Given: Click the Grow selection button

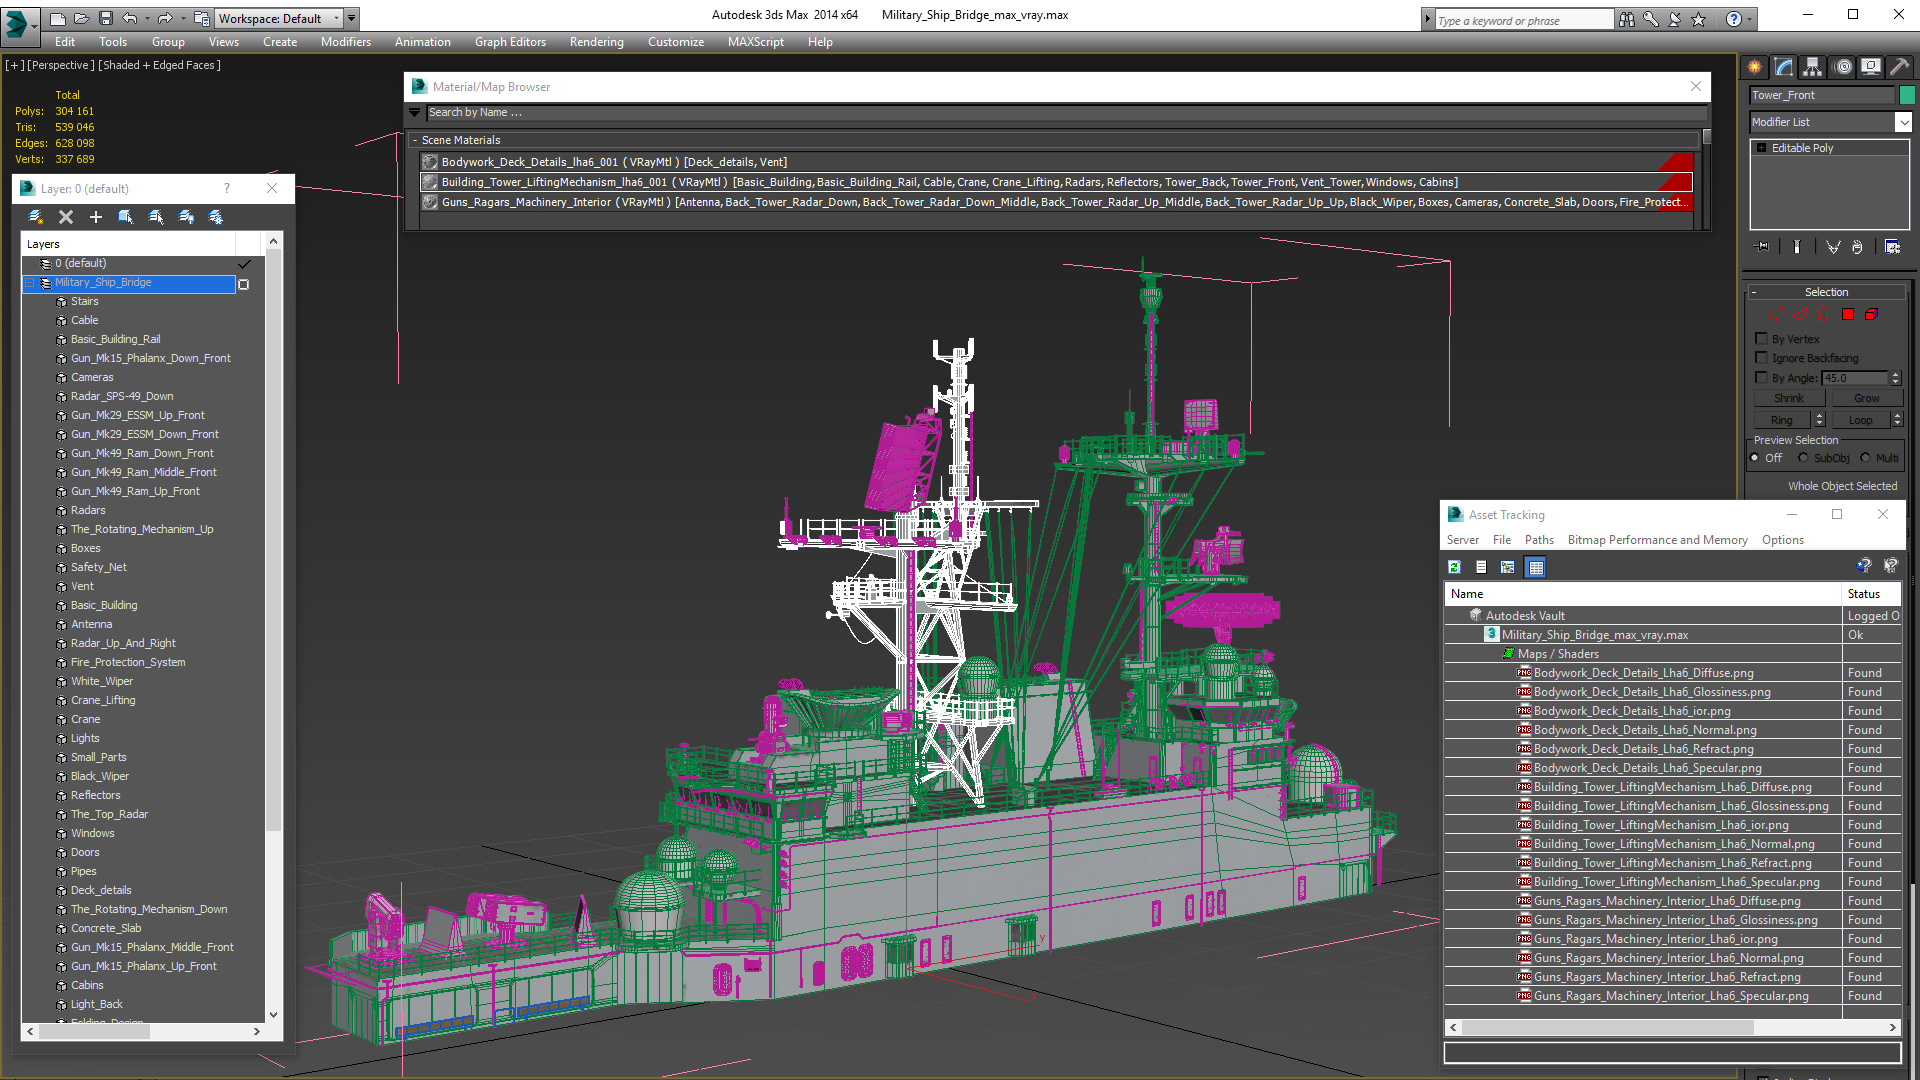Looking at the screenshot, I should (x=1866, y=398).
